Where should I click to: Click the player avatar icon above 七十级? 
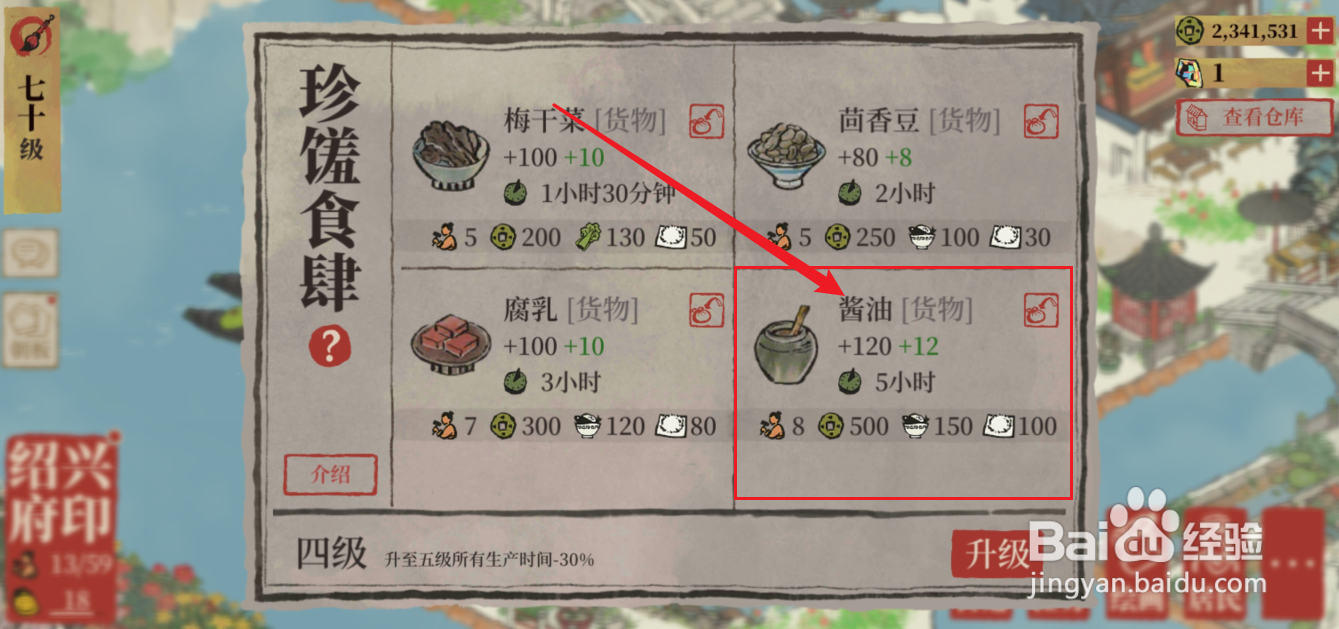click(33, 38)
